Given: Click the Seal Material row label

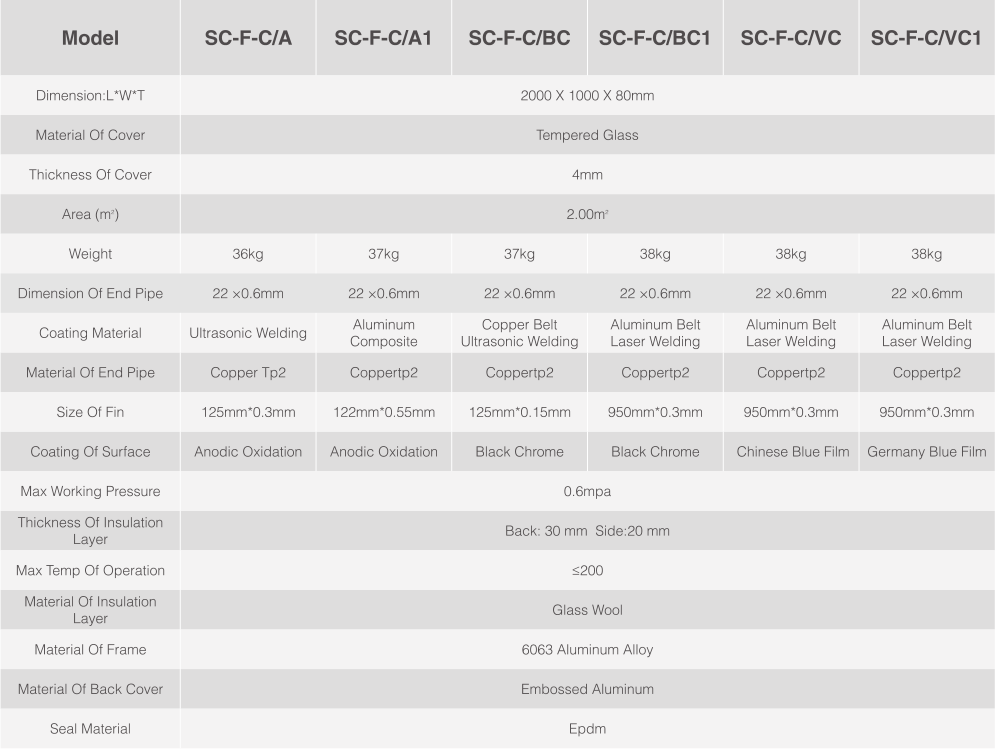Looking at the screenshot, I should (x=90, y=729).
